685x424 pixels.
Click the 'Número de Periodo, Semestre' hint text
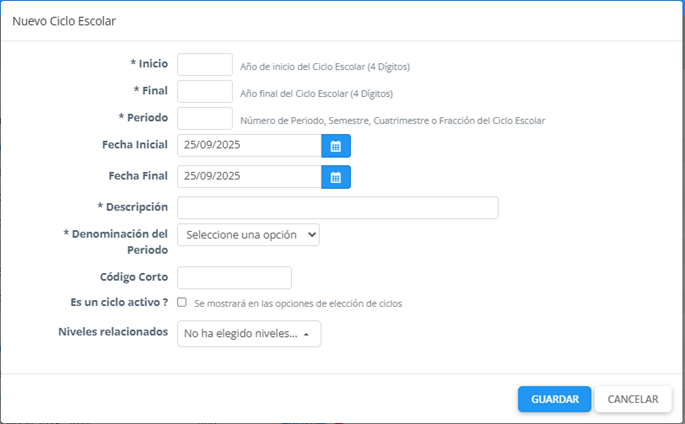click(392, 121)
